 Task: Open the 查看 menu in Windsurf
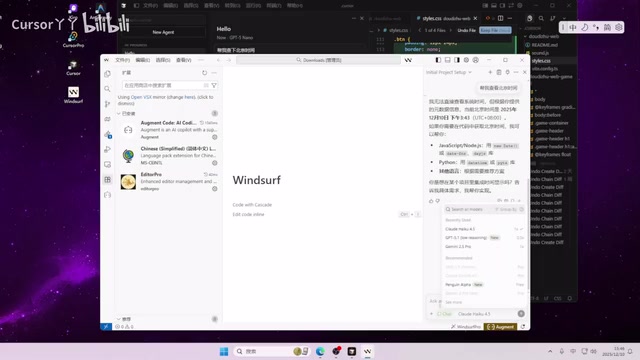[183, 60]
